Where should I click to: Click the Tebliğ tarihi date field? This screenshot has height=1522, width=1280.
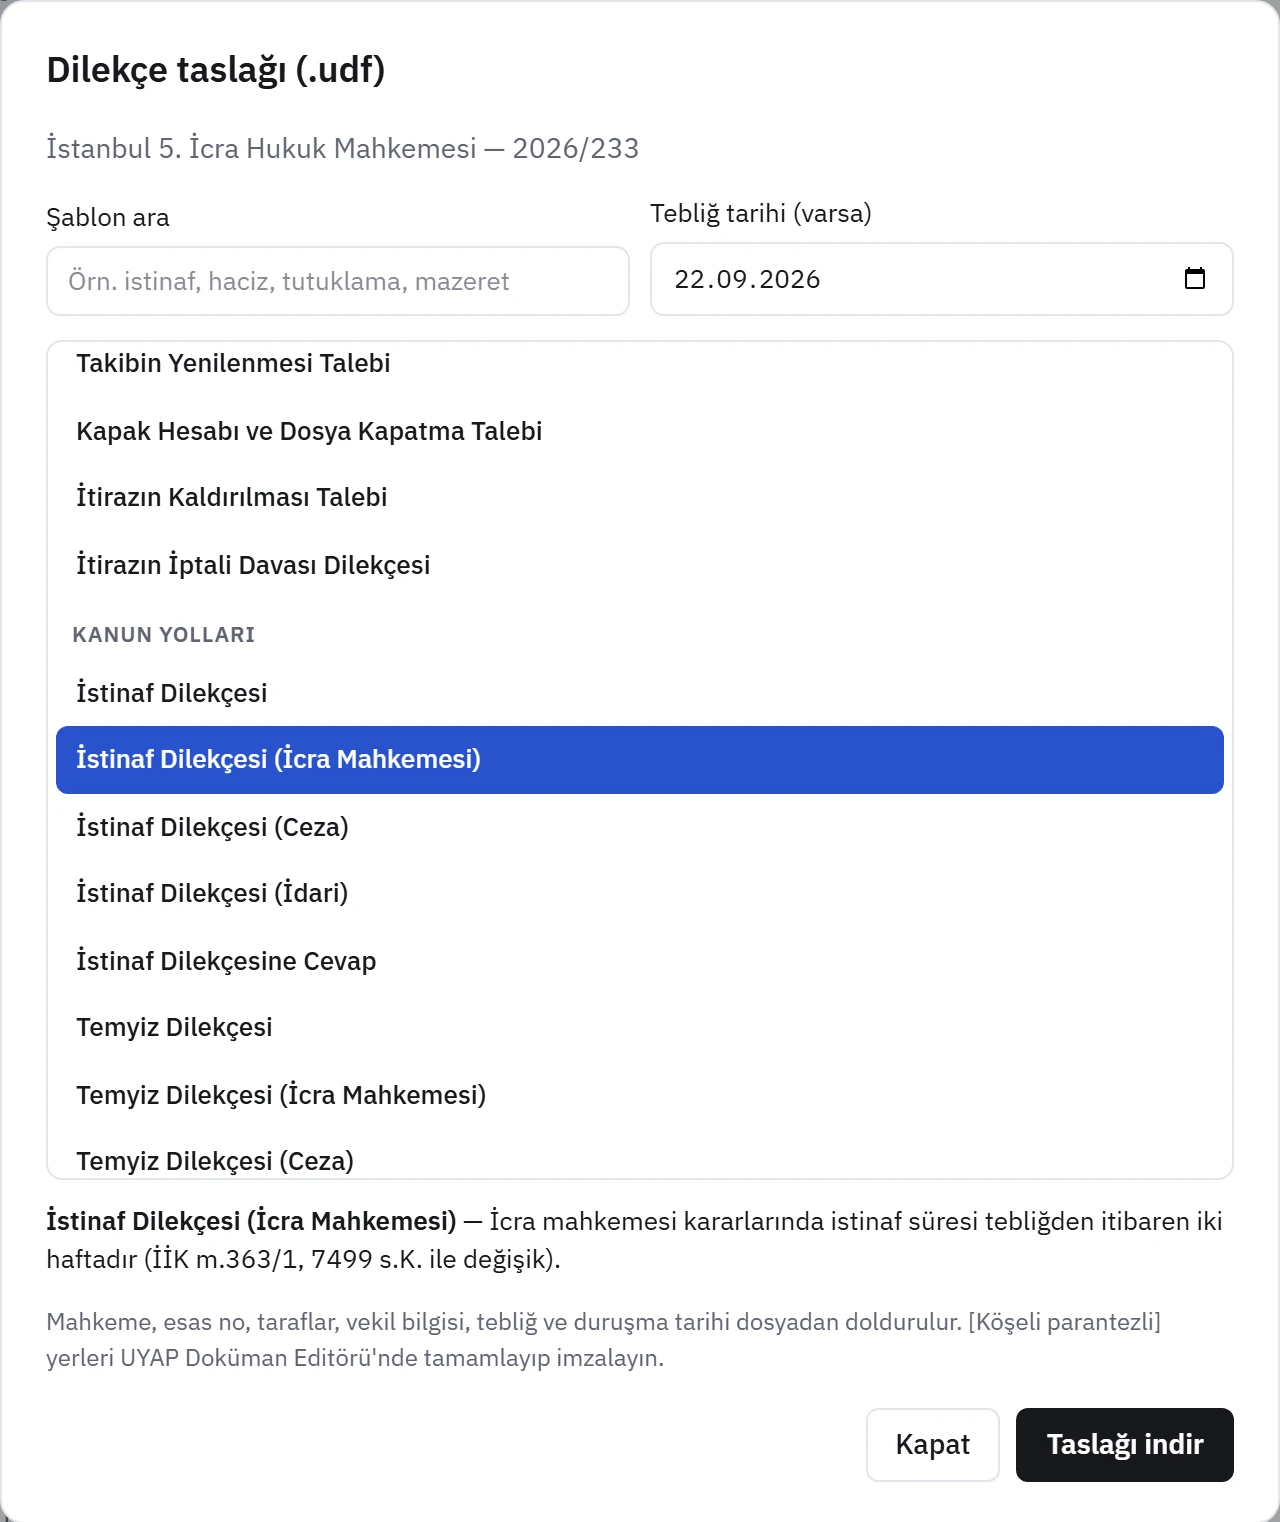(x=941, y=279)
